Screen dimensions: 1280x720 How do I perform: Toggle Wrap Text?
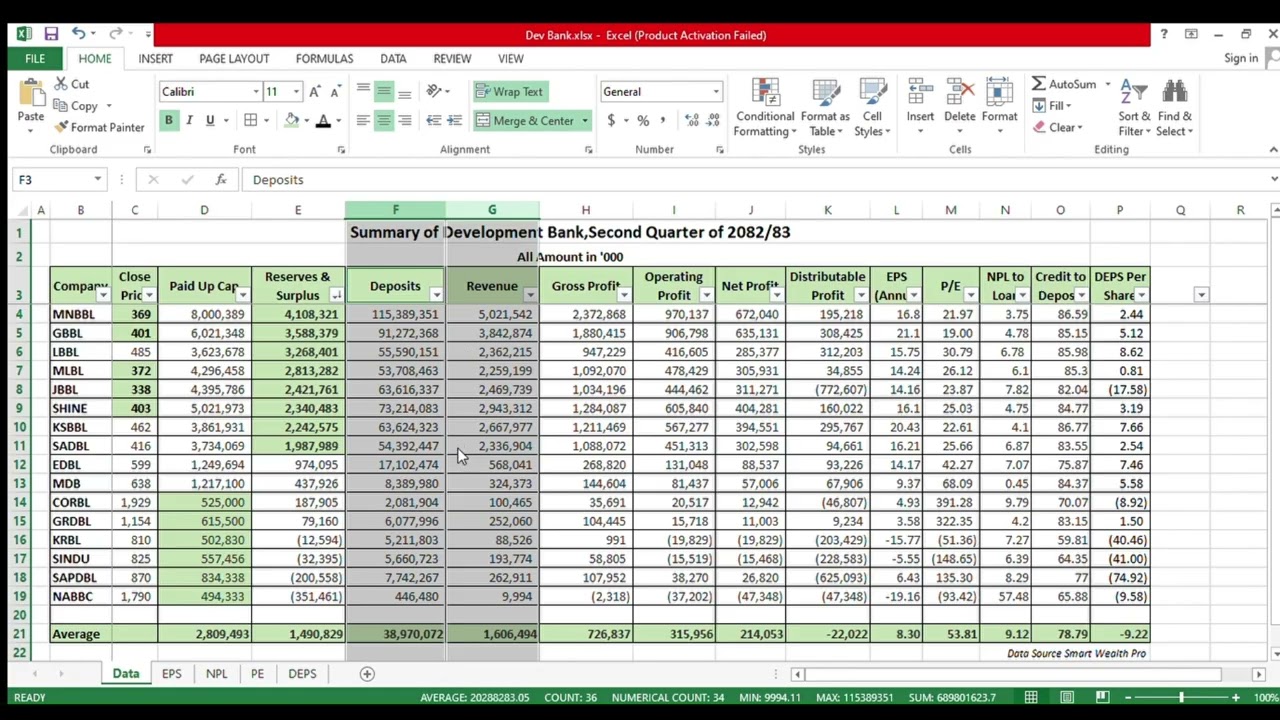509,92
